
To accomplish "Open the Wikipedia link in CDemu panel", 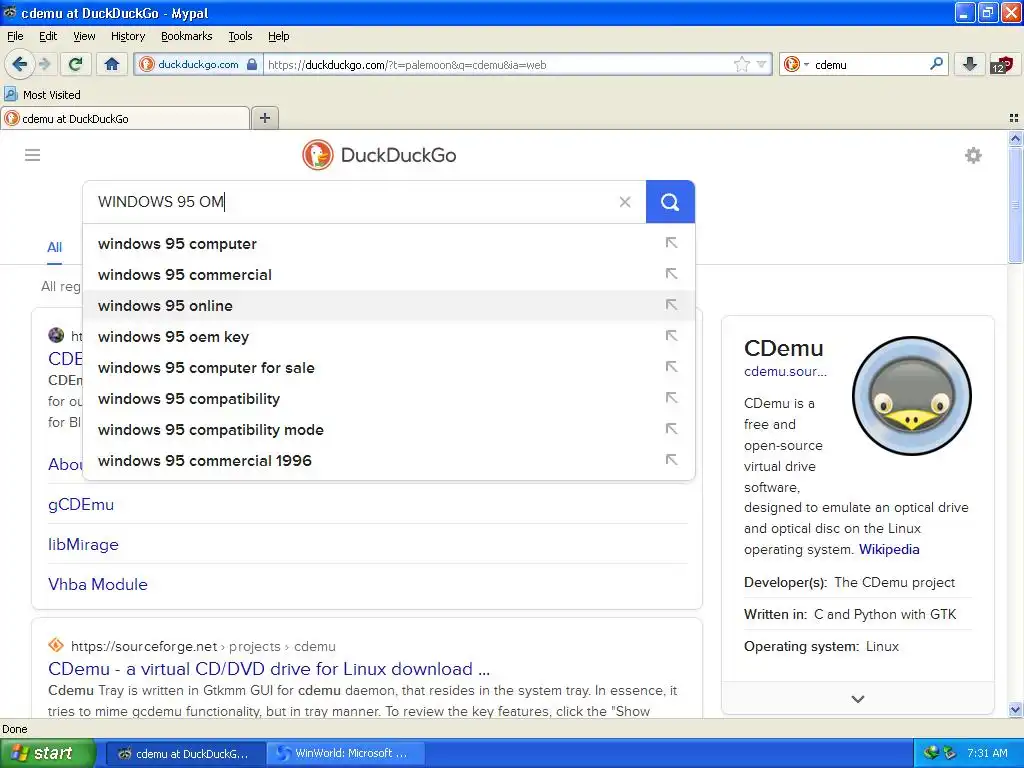I will point(889,549).
